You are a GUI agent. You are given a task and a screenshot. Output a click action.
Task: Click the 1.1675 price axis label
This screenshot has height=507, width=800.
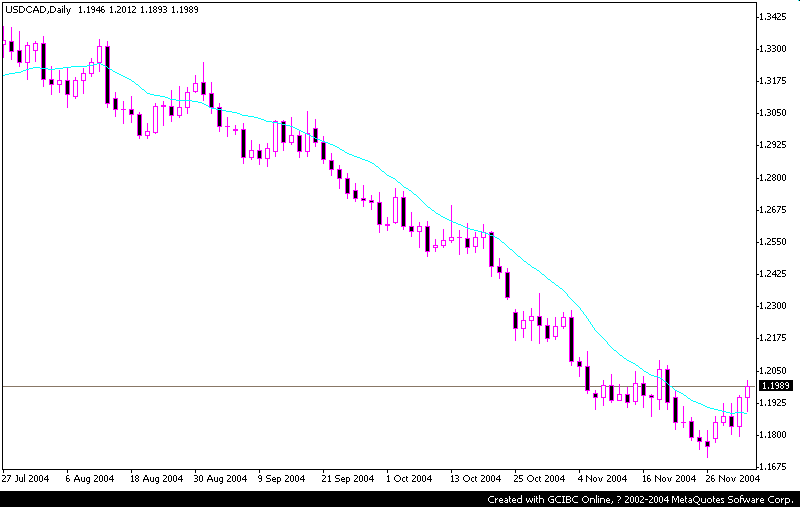[x=772, y=467]
